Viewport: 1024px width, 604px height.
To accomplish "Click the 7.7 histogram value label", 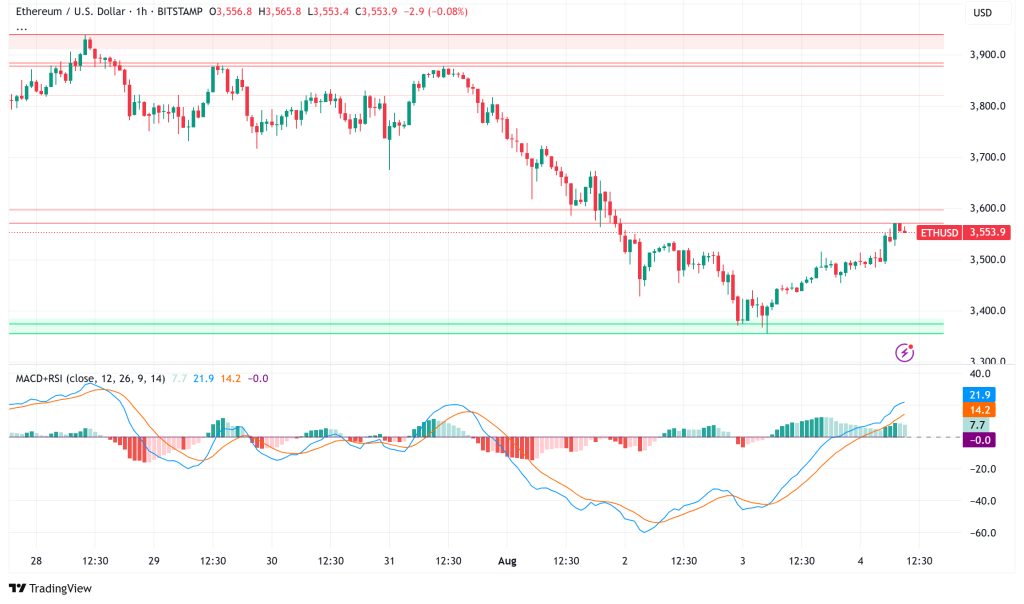I will pos(977,425).
